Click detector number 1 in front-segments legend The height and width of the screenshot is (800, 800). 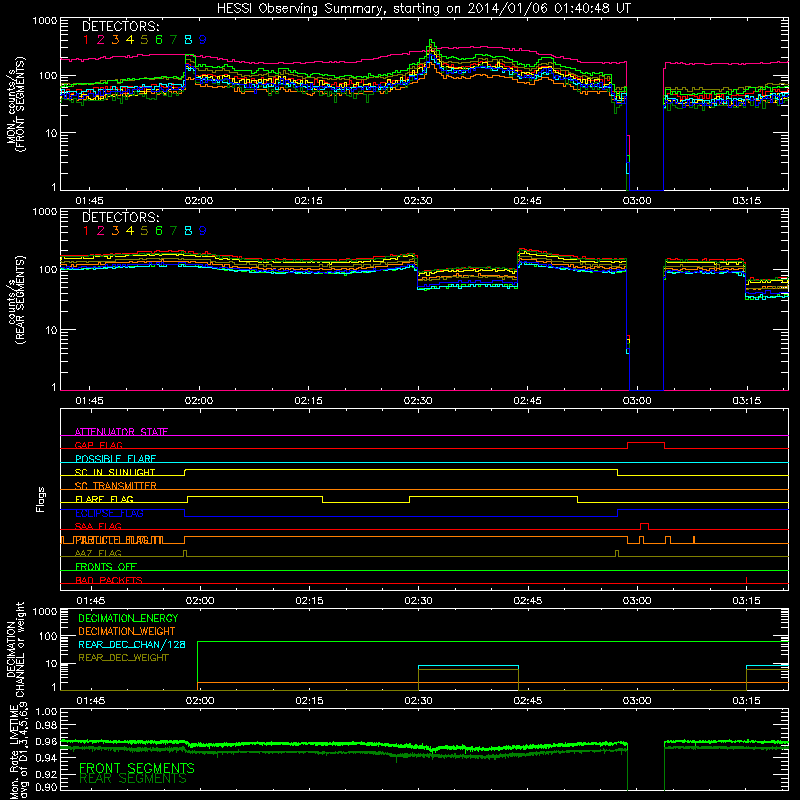86,40
